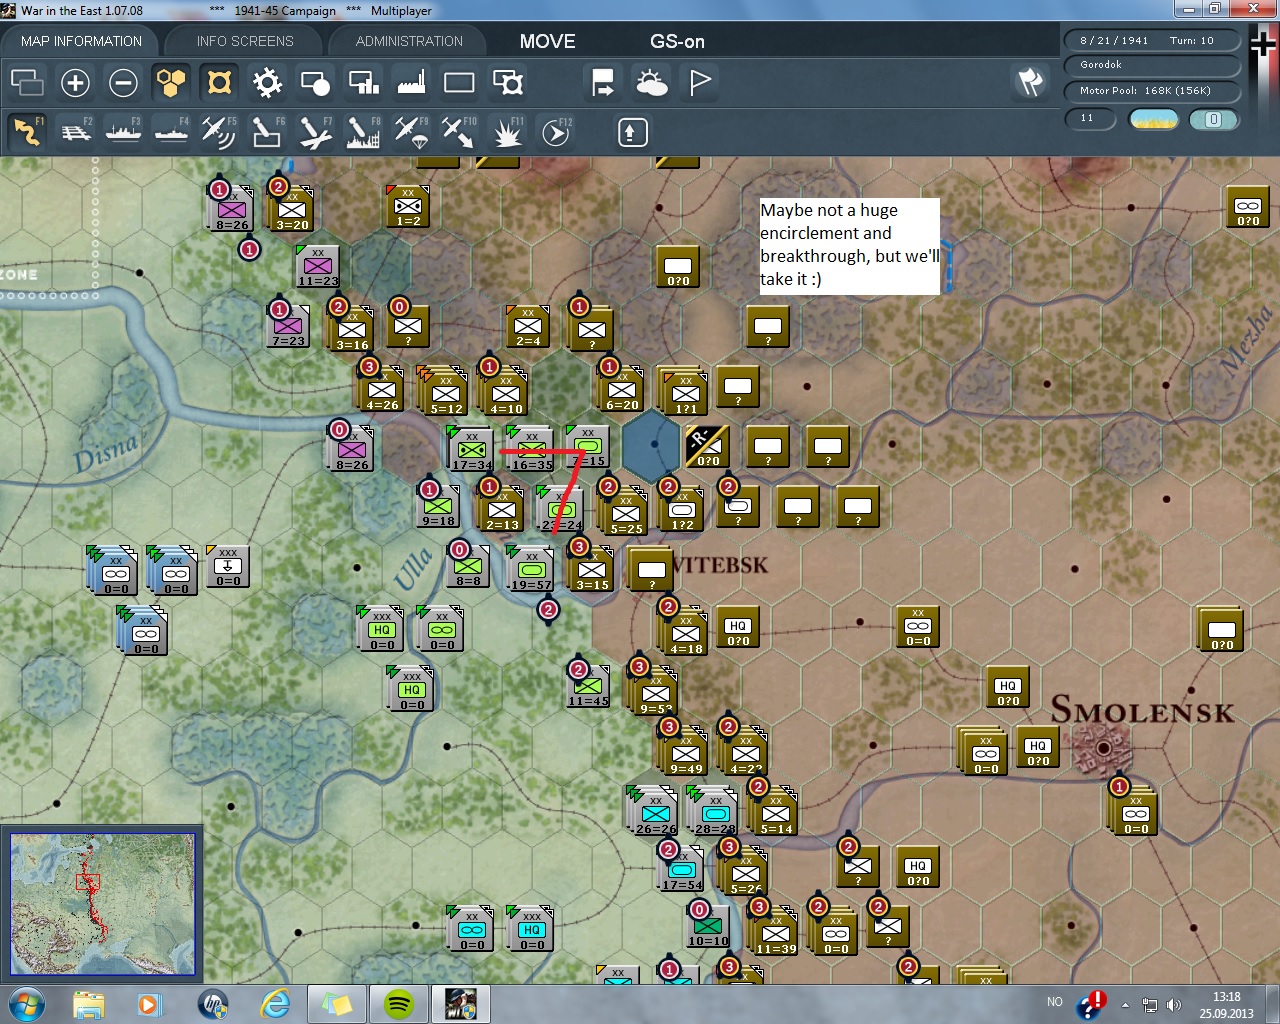1280x1024 pixels.
Task: Click the explosion F11 mode icon
Action: pyautogui.click(x=507, y=132)
